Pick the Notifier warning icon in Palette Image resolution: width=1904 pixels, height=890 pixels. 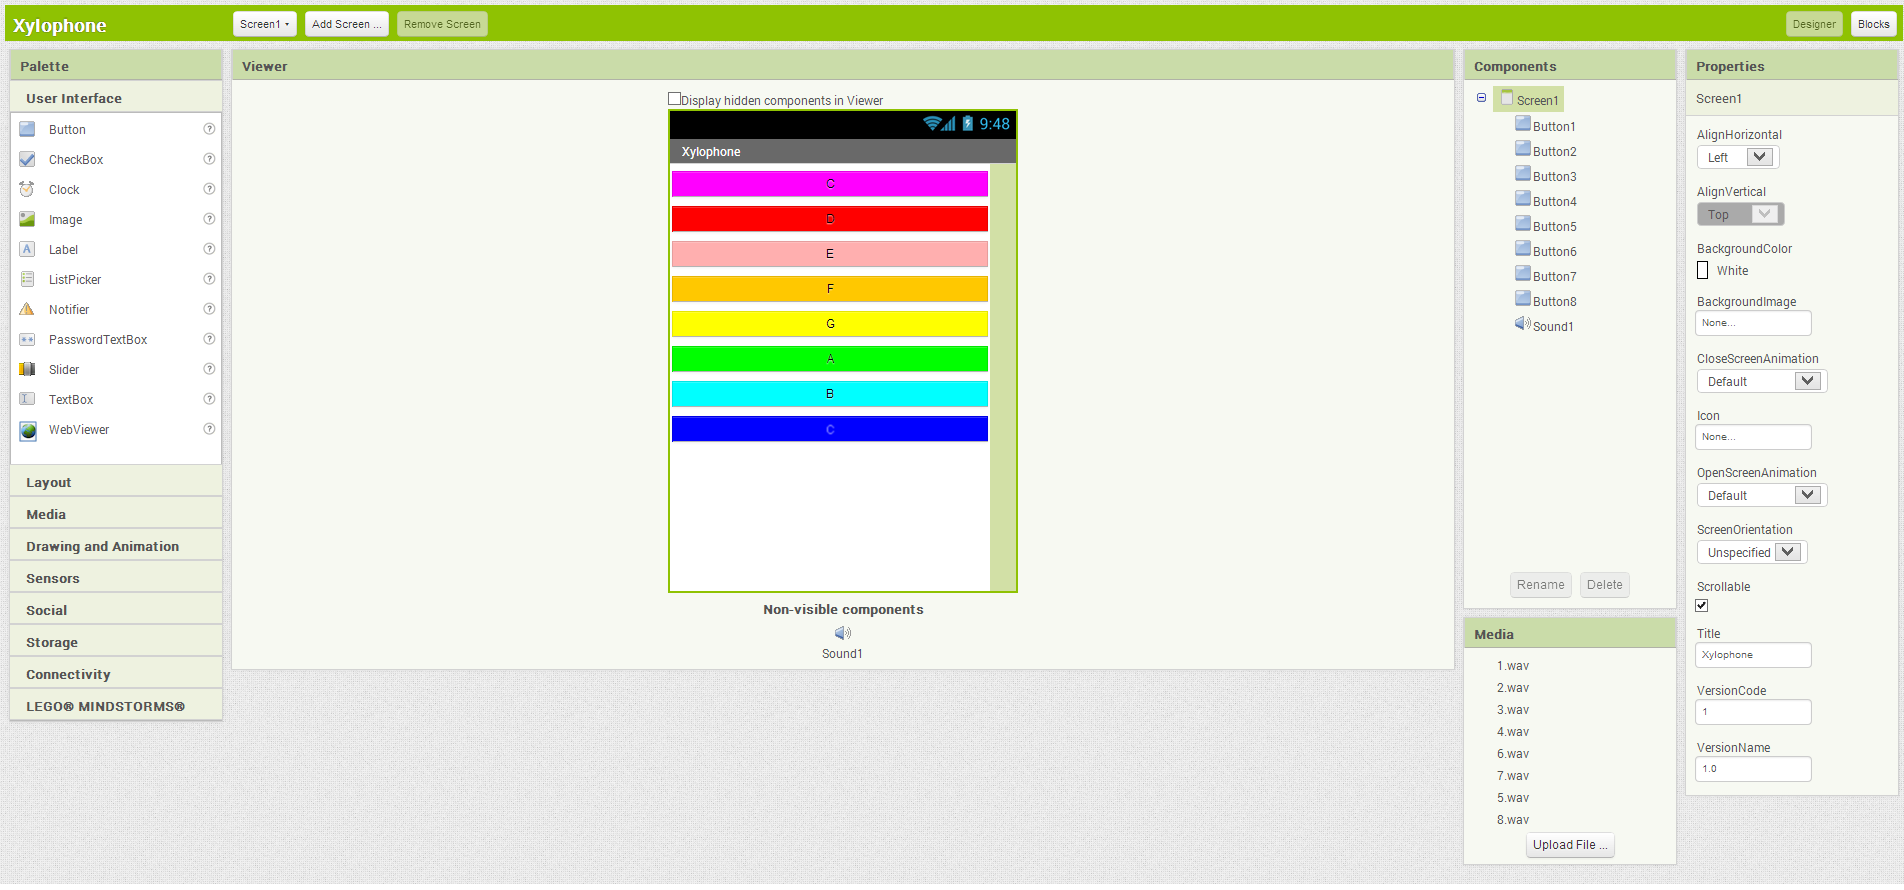point(27,309)
